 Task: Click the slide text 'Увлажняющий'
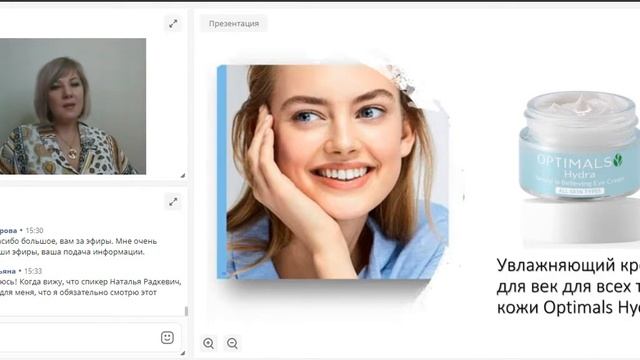coord(556,266)
